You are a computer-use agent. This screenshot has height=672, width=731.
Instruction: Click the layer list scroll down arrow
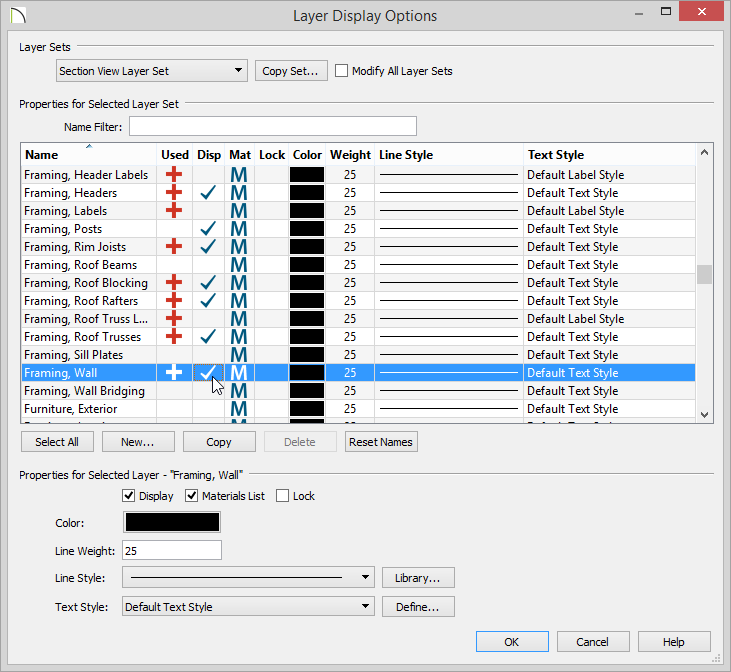[x=704, y=414]
